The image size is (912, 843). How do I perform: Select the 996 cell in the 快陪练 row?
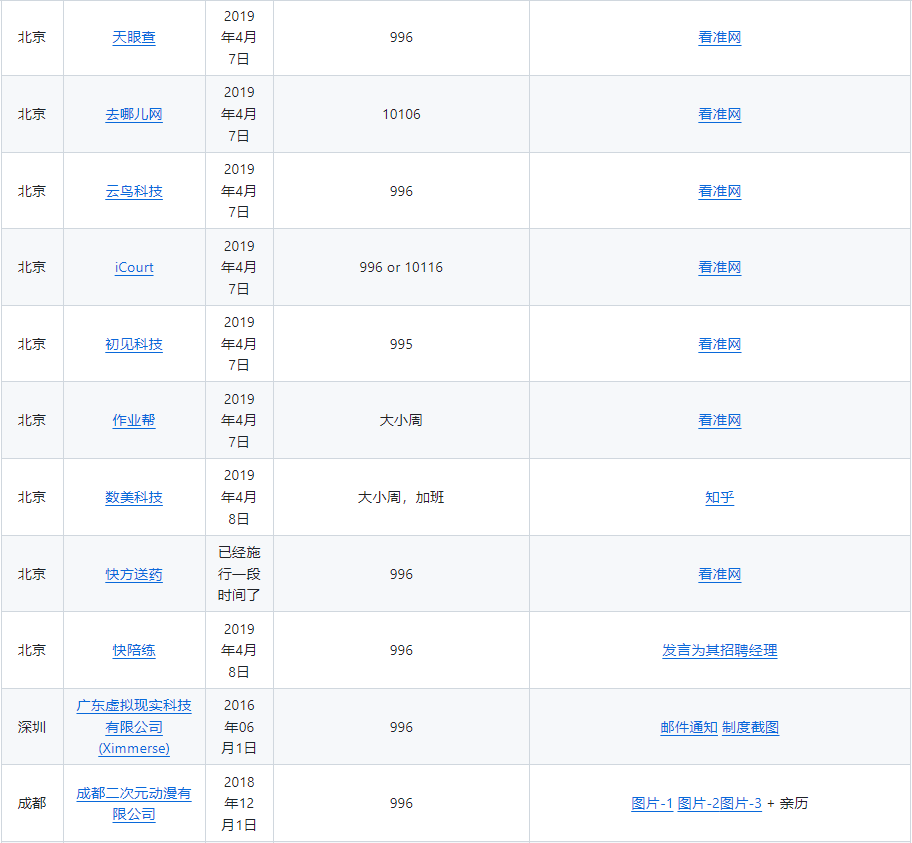pyautogui.click(x=401, y=650)
